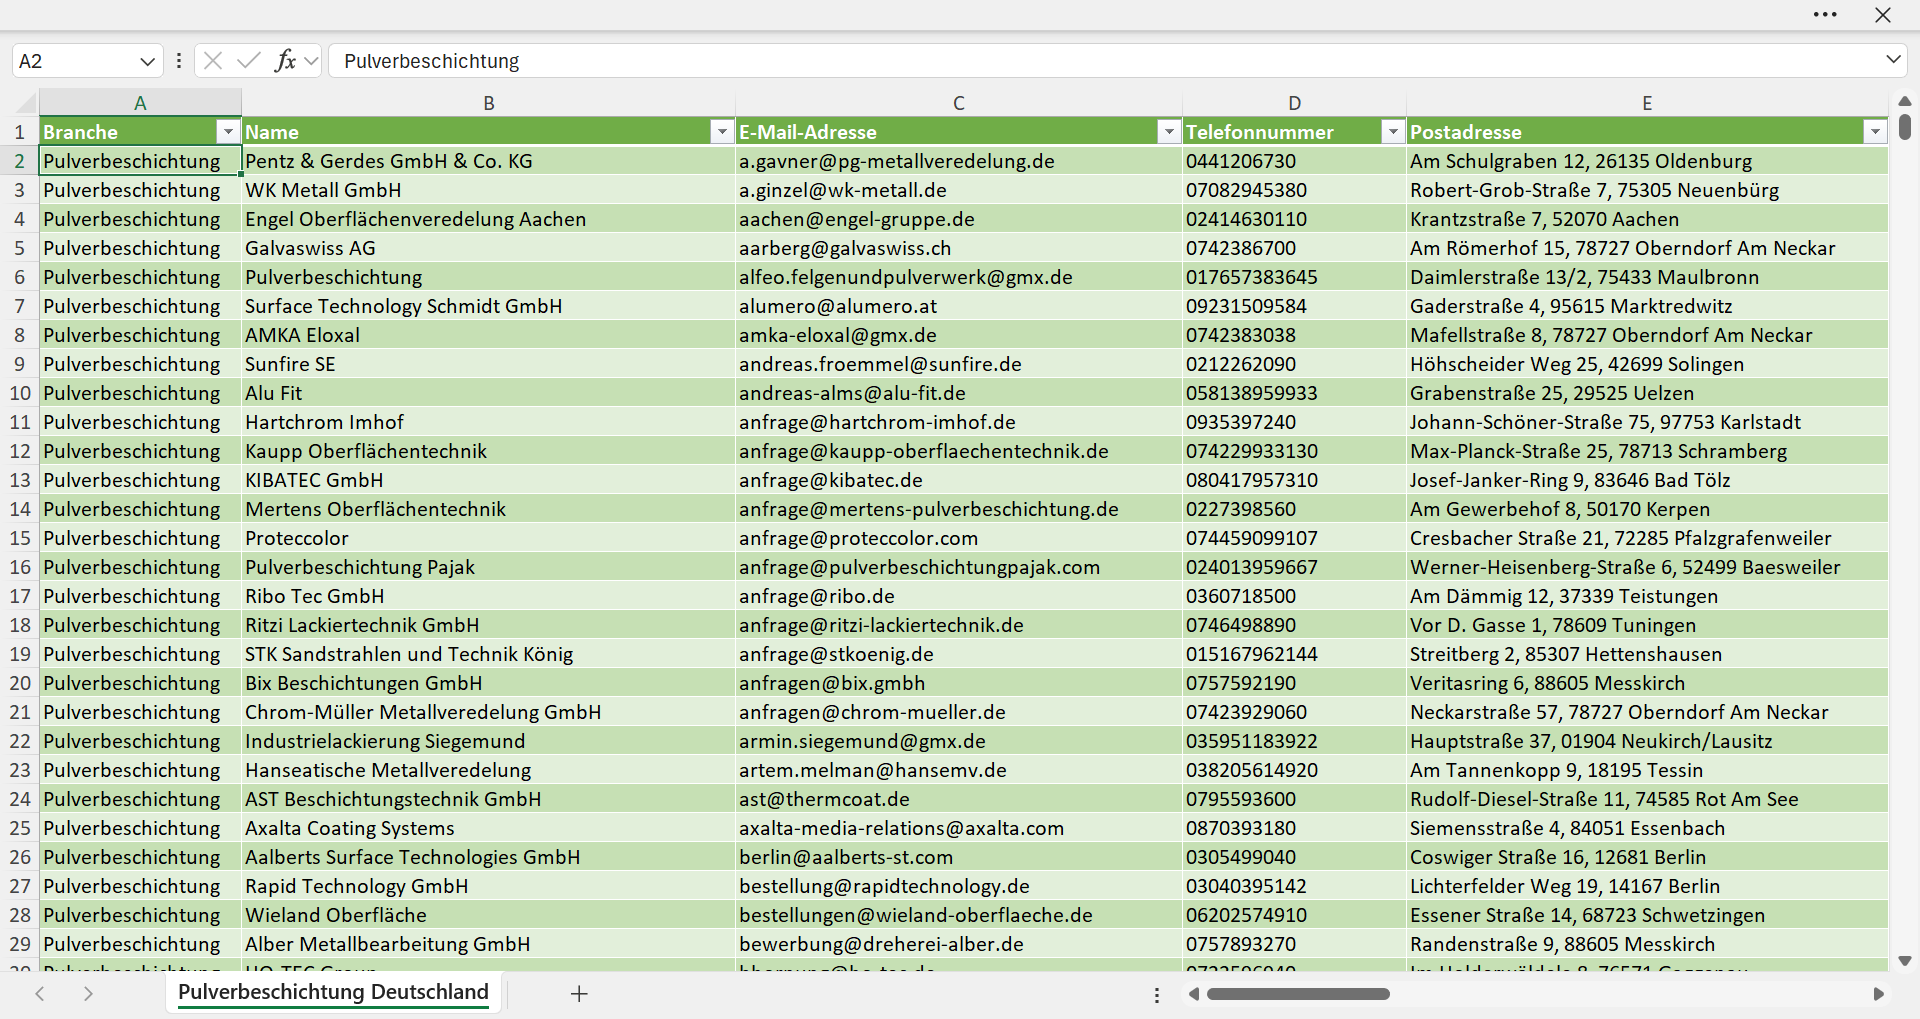The height and width of the screenshot is (1019, 1920).
Task: Click the horizontal scrollbar thumb
Action: click(1298, 994)
